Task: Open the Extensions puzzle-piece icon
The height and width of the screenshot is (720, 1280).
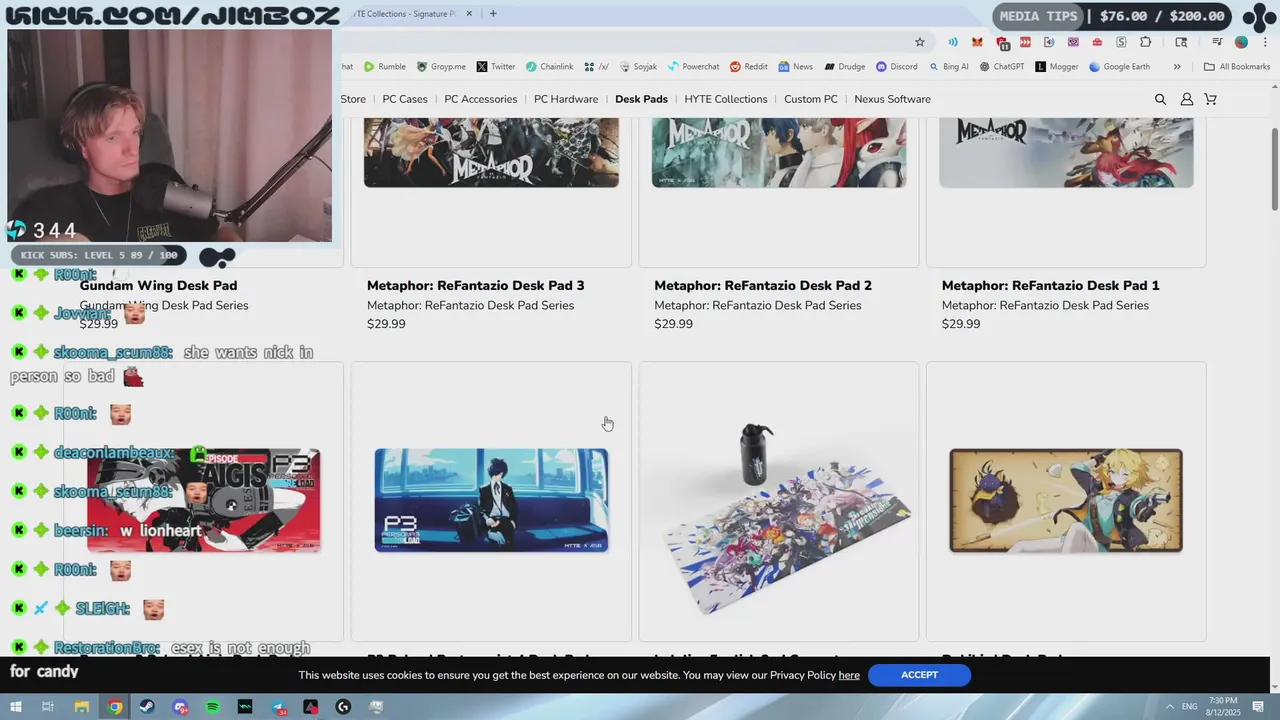Action: tap(1146, 42)
